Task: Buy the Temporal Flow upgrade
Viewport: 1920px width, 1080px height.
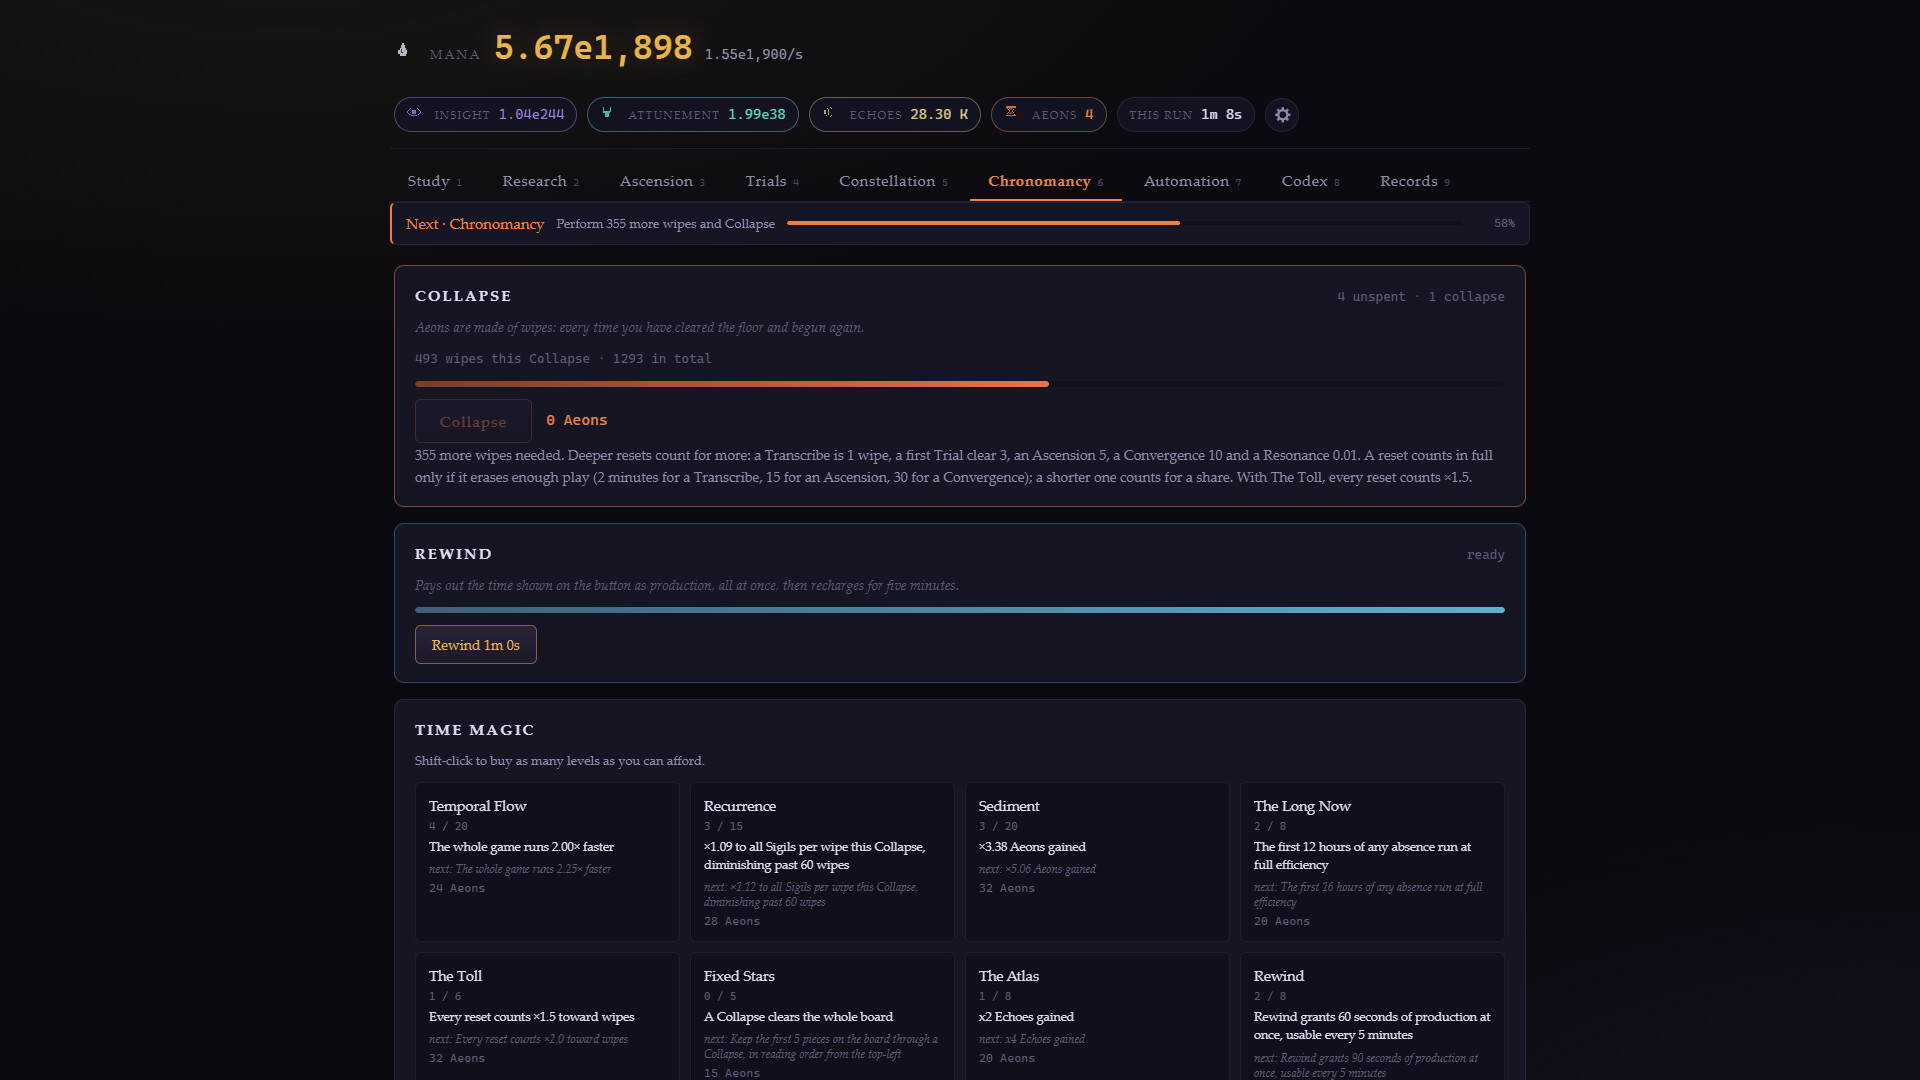Action: coord(547,861)
